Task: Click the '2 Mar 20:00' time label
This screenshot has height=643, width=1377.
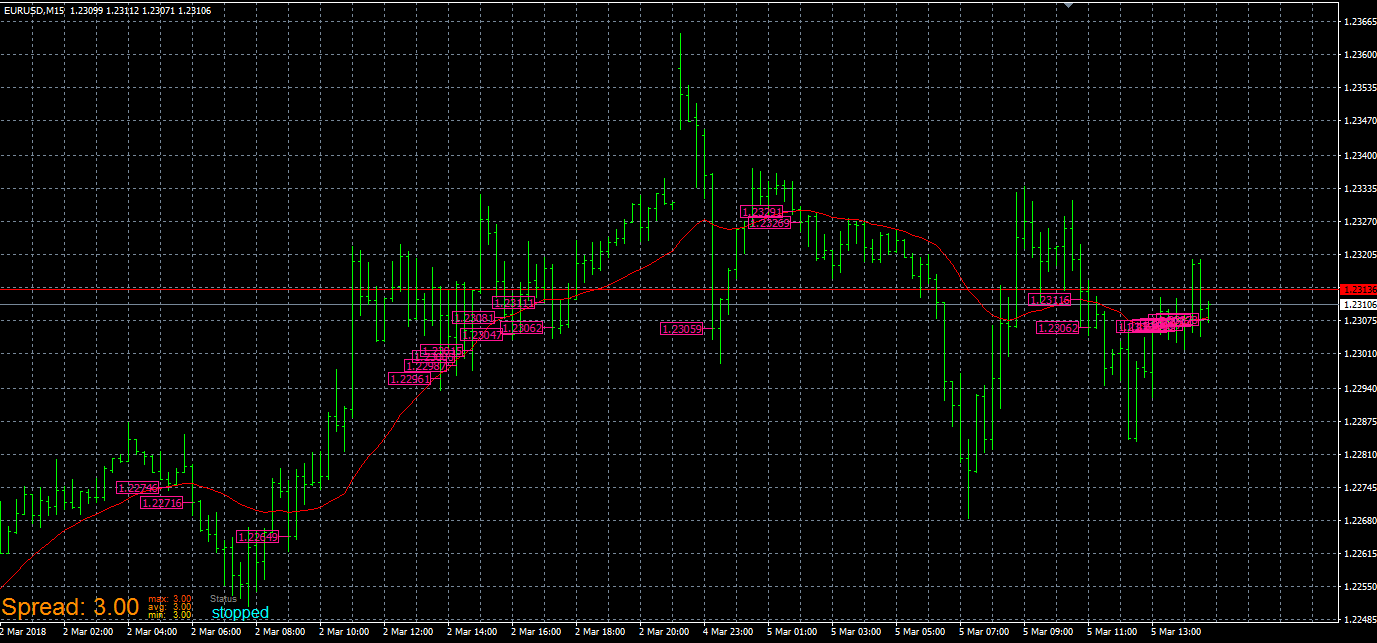Action: [x=664, y=632]
